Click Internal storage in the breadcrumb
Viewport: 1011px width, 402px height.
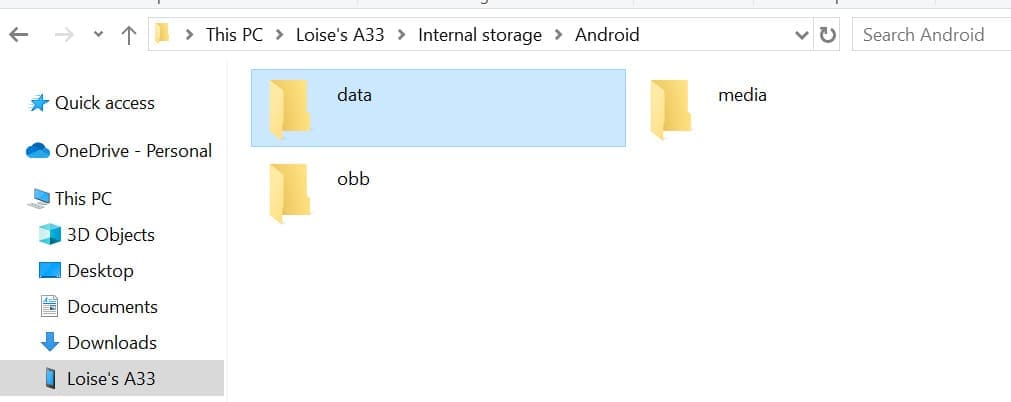pos(480,35)
